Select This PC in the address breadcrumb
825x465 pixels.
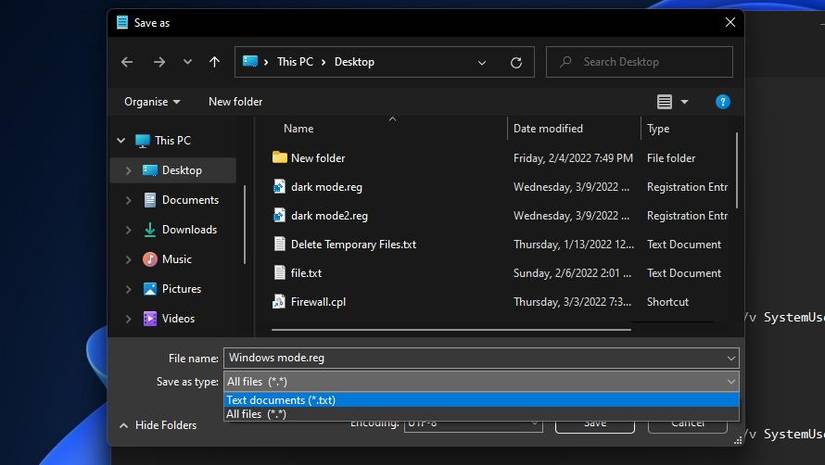point(295,62)
